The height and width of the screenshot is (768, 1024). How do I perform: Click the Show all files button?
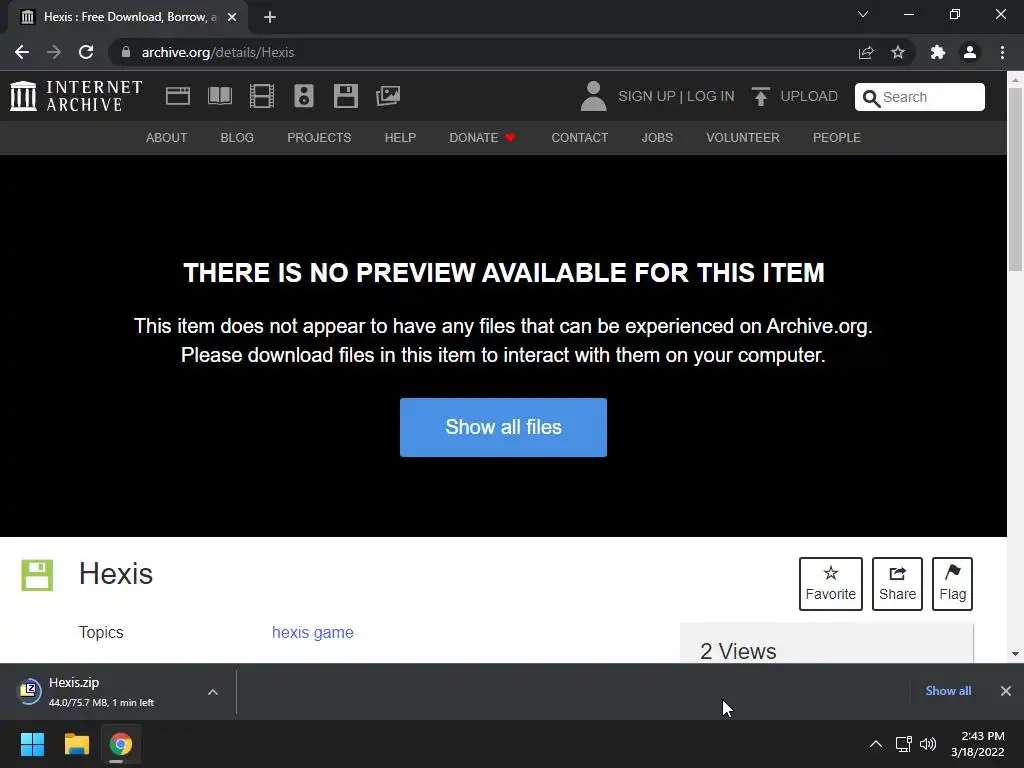(x=504, y=427)
